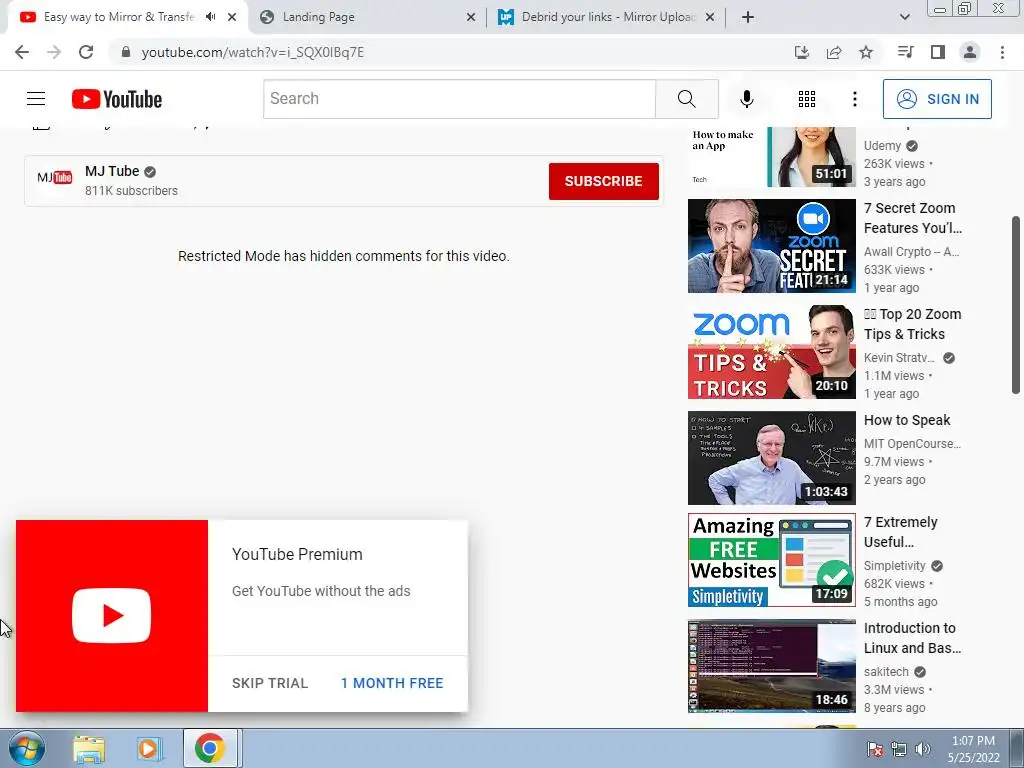
Task: Click the install app icon in address bar
Action: 802,52
